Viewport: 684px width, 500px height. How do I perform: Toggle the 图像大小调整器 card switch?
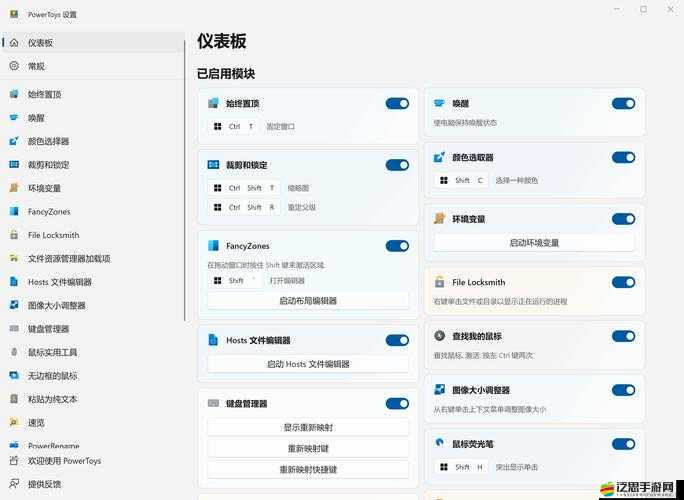click(x=623, y=390)
